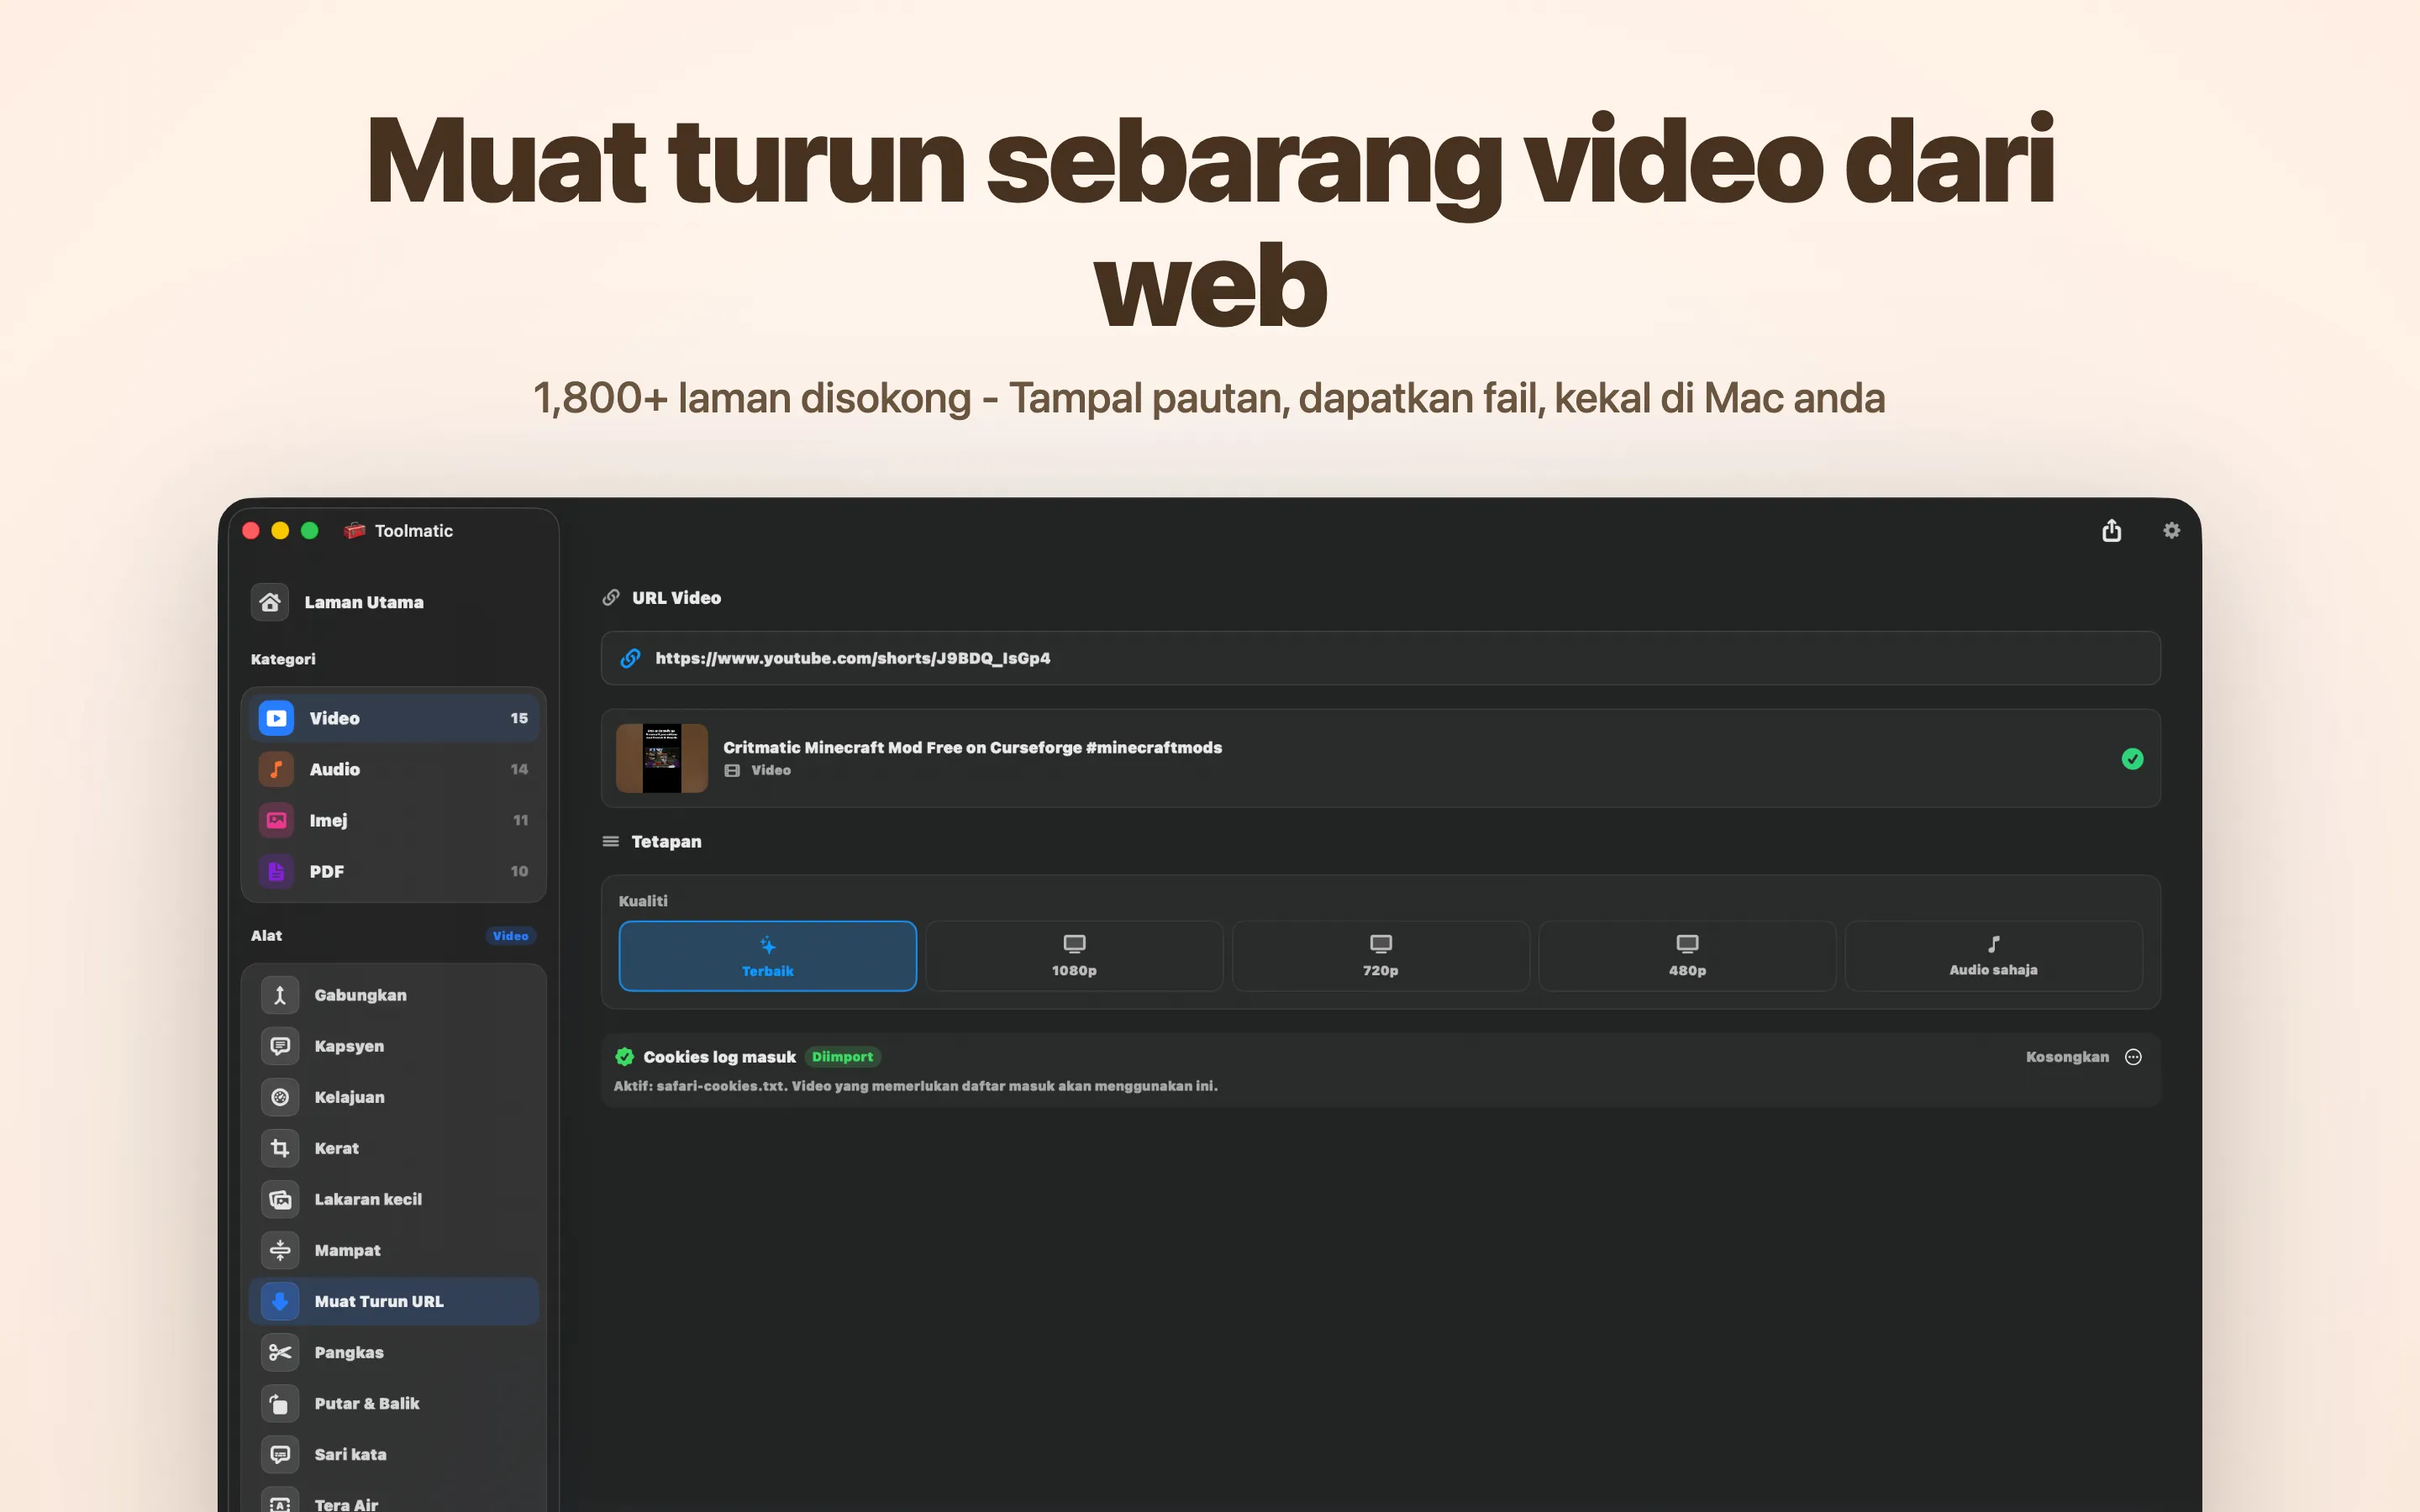Click the green Cookies log masuk check icon

(x=625, y=1057)
